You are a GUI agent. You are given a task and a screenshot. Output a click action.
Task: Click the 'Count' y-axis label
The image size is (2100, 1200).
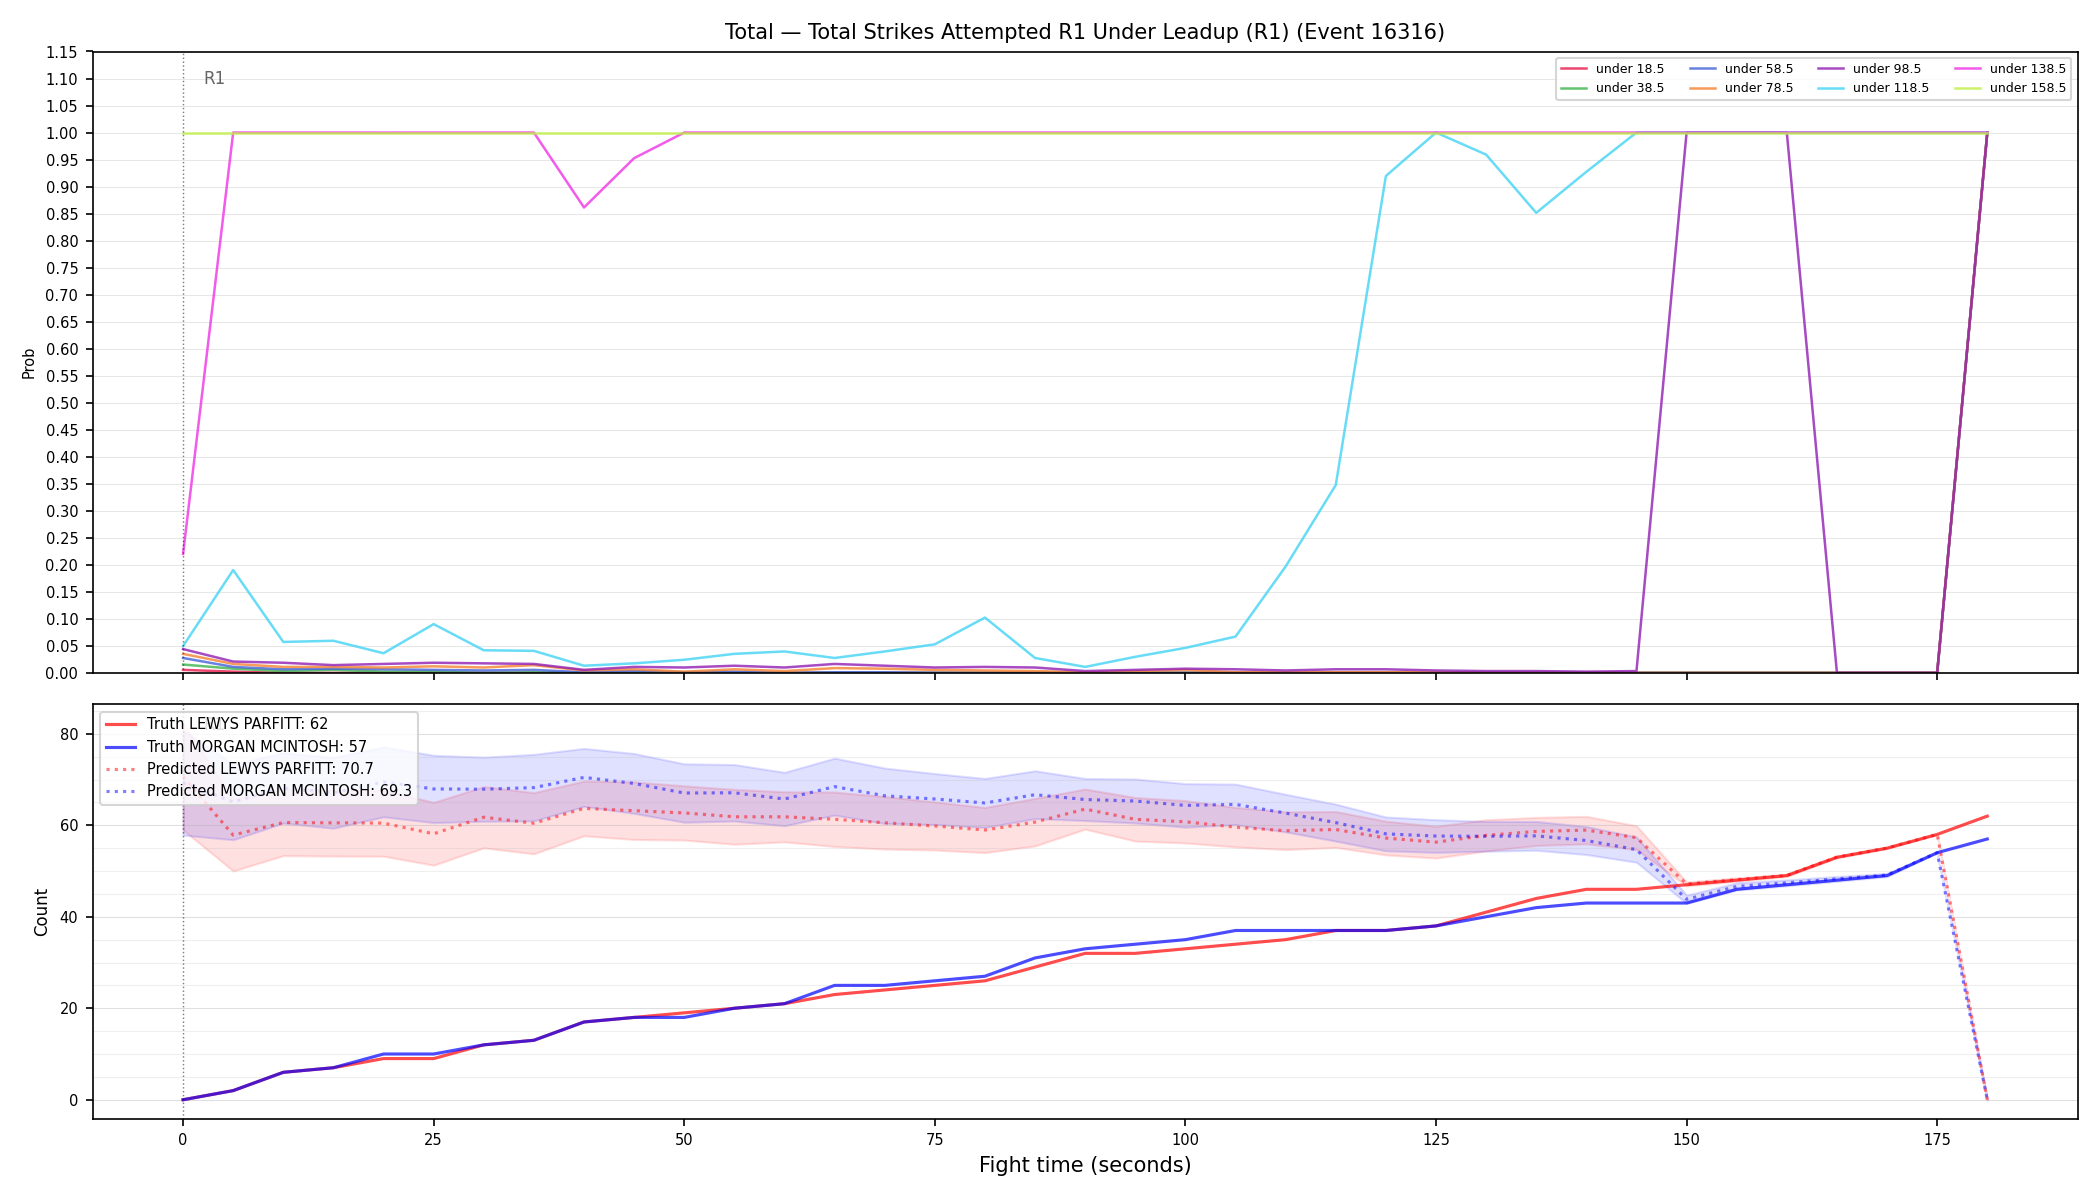click(41, 912)
